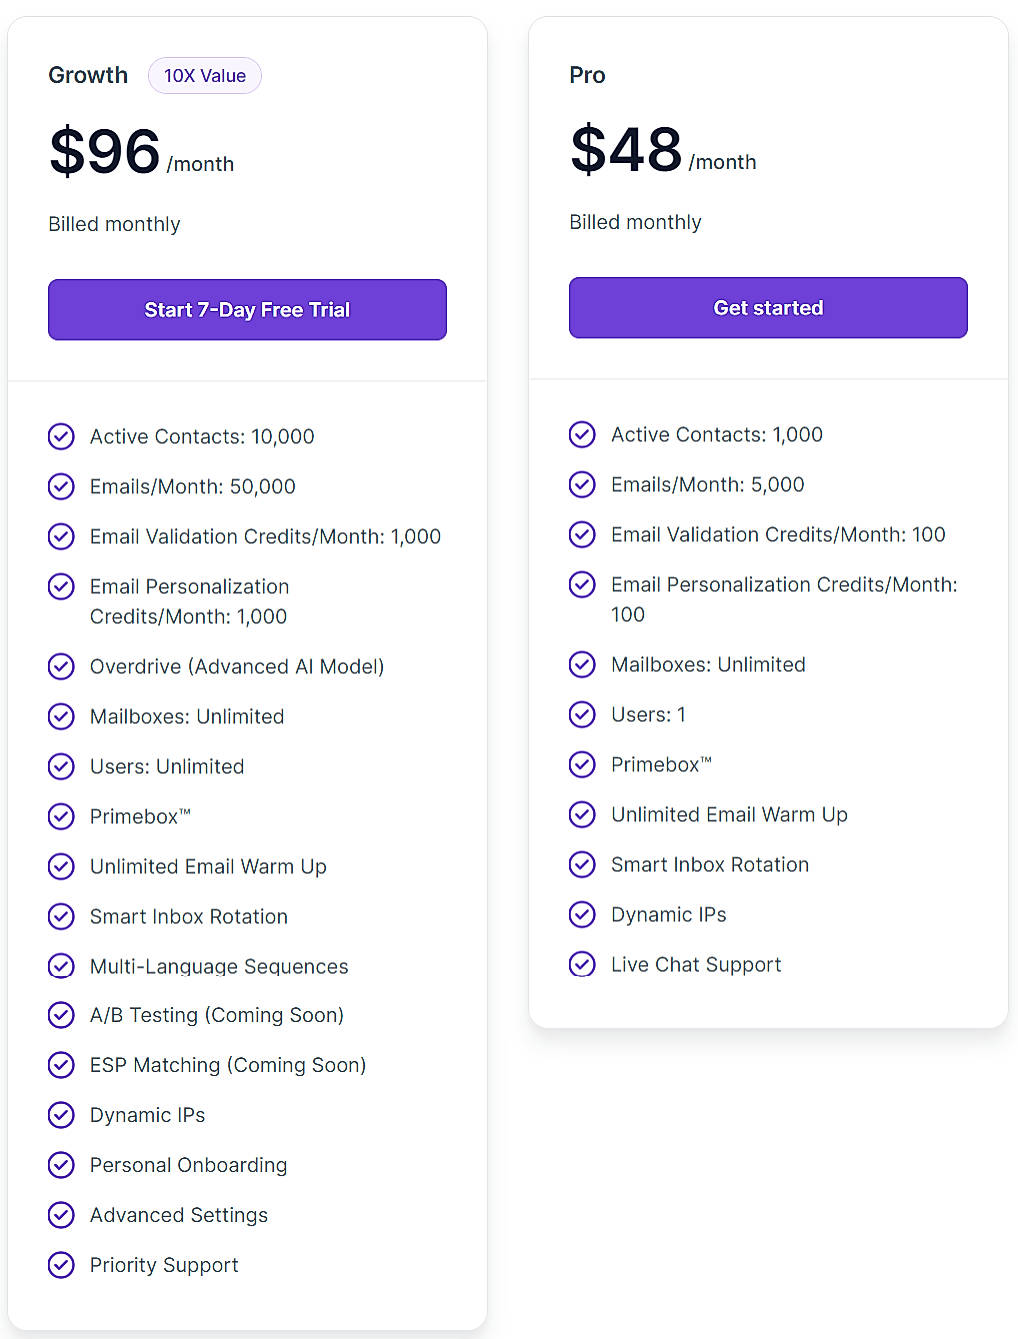1018x1339 pixels.
Task: Click the Multi-Language Sequences list item
Action: click(x=219, y=966)
